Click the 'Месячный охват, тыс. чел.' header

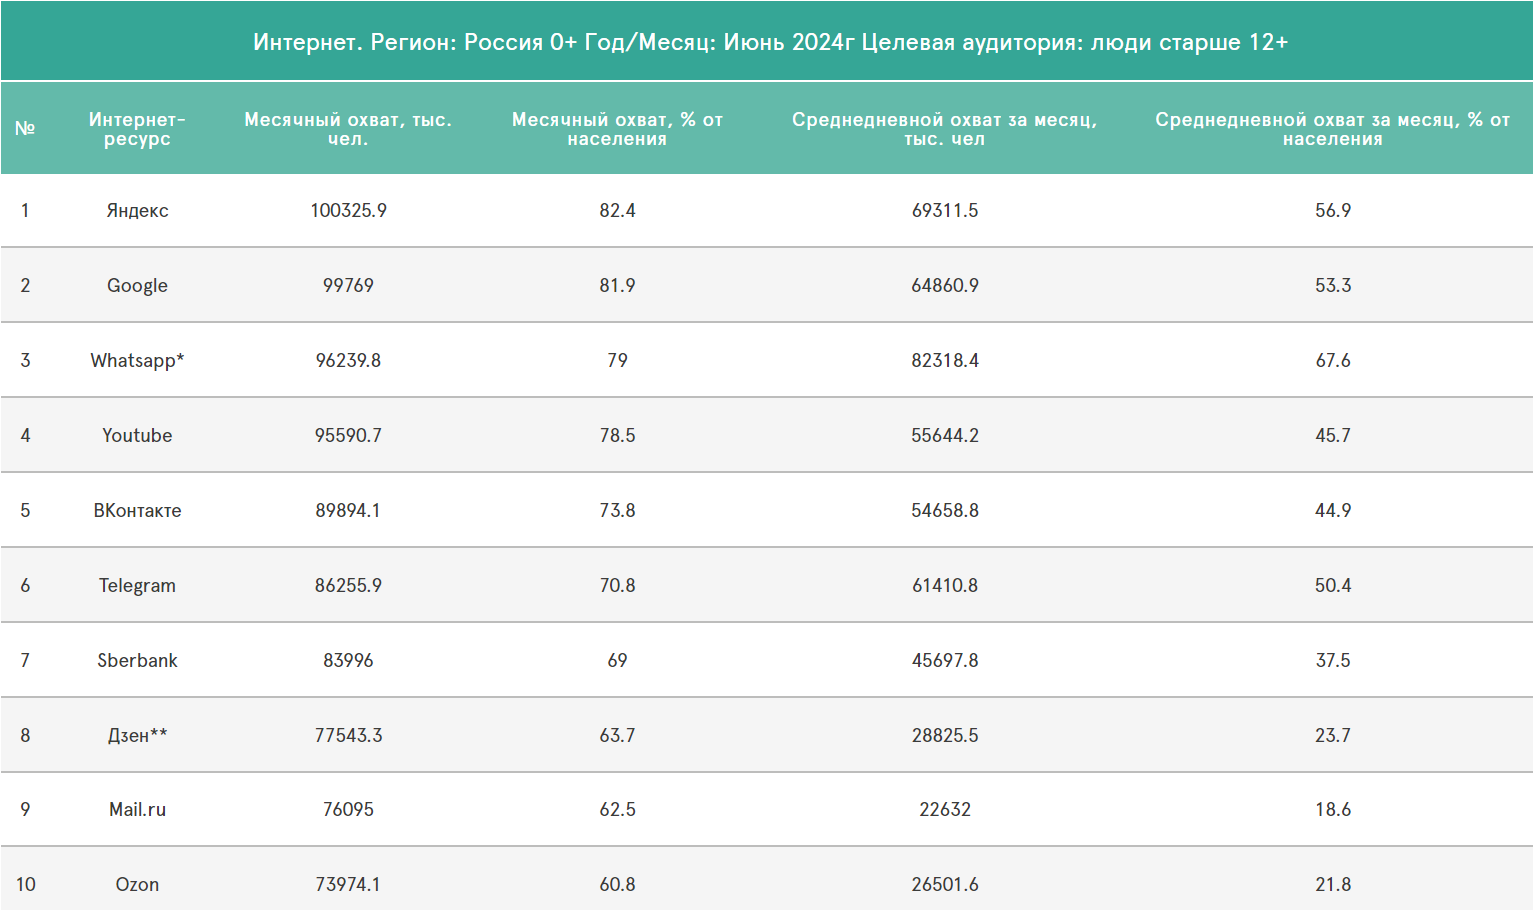348,129
